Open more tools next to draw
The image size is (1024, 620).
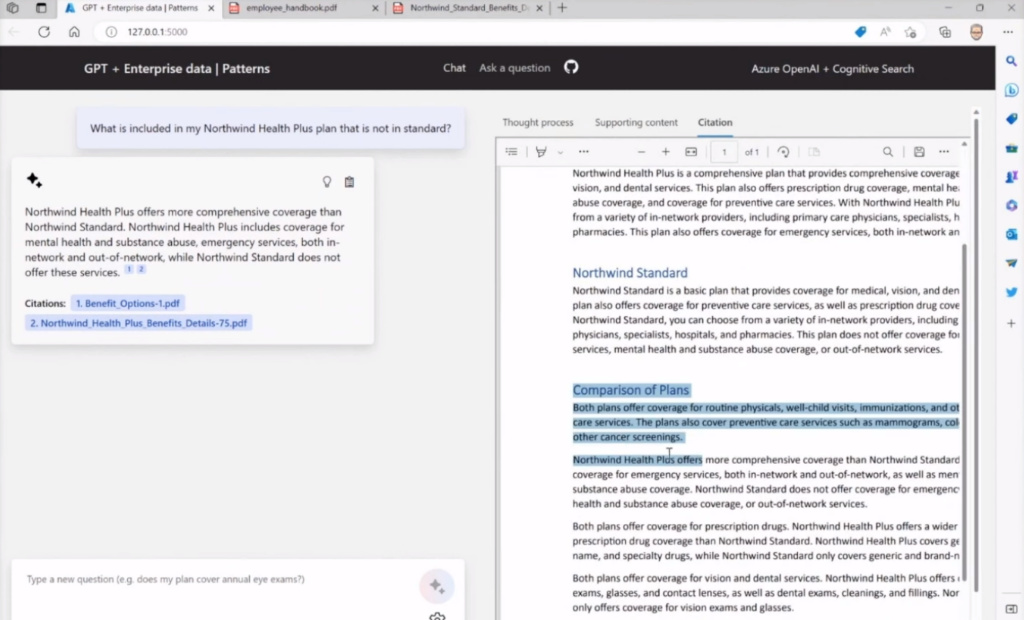[x=584, y=152]
